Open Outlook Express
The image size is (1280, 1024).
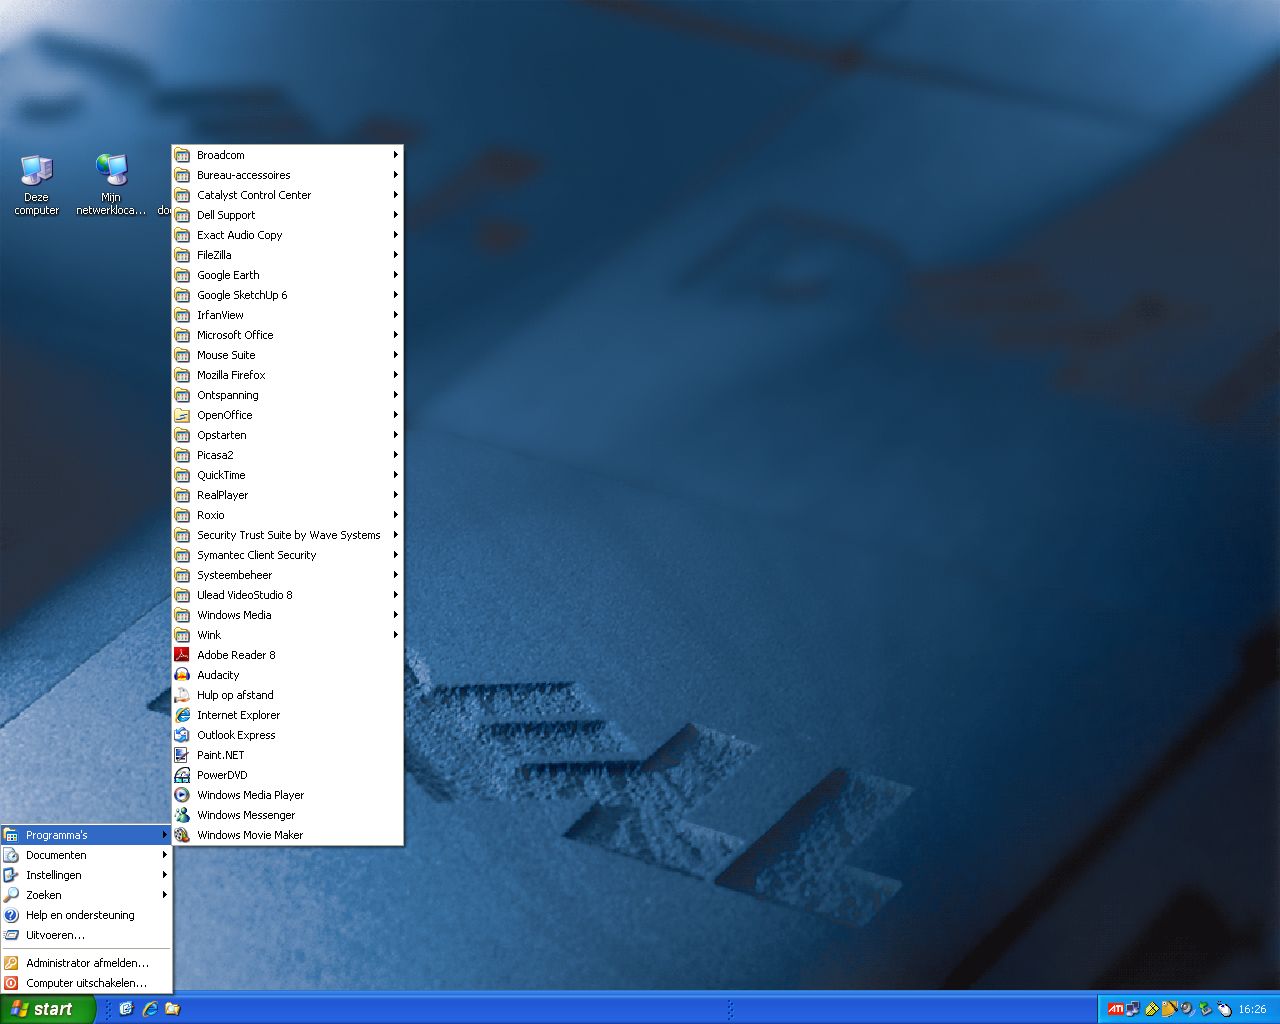[x=288, y=735]
